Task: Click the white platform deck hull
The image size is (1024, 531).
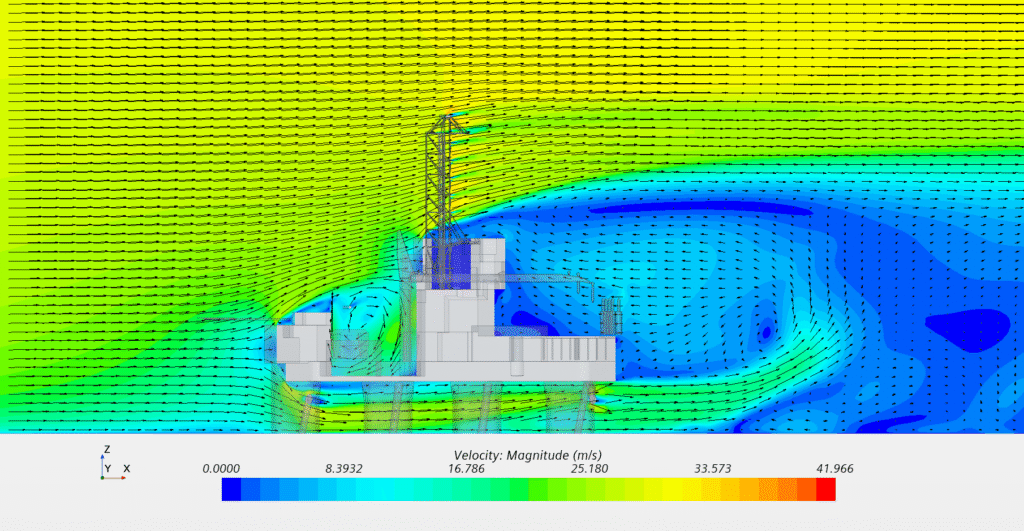Action: point(450,370)
